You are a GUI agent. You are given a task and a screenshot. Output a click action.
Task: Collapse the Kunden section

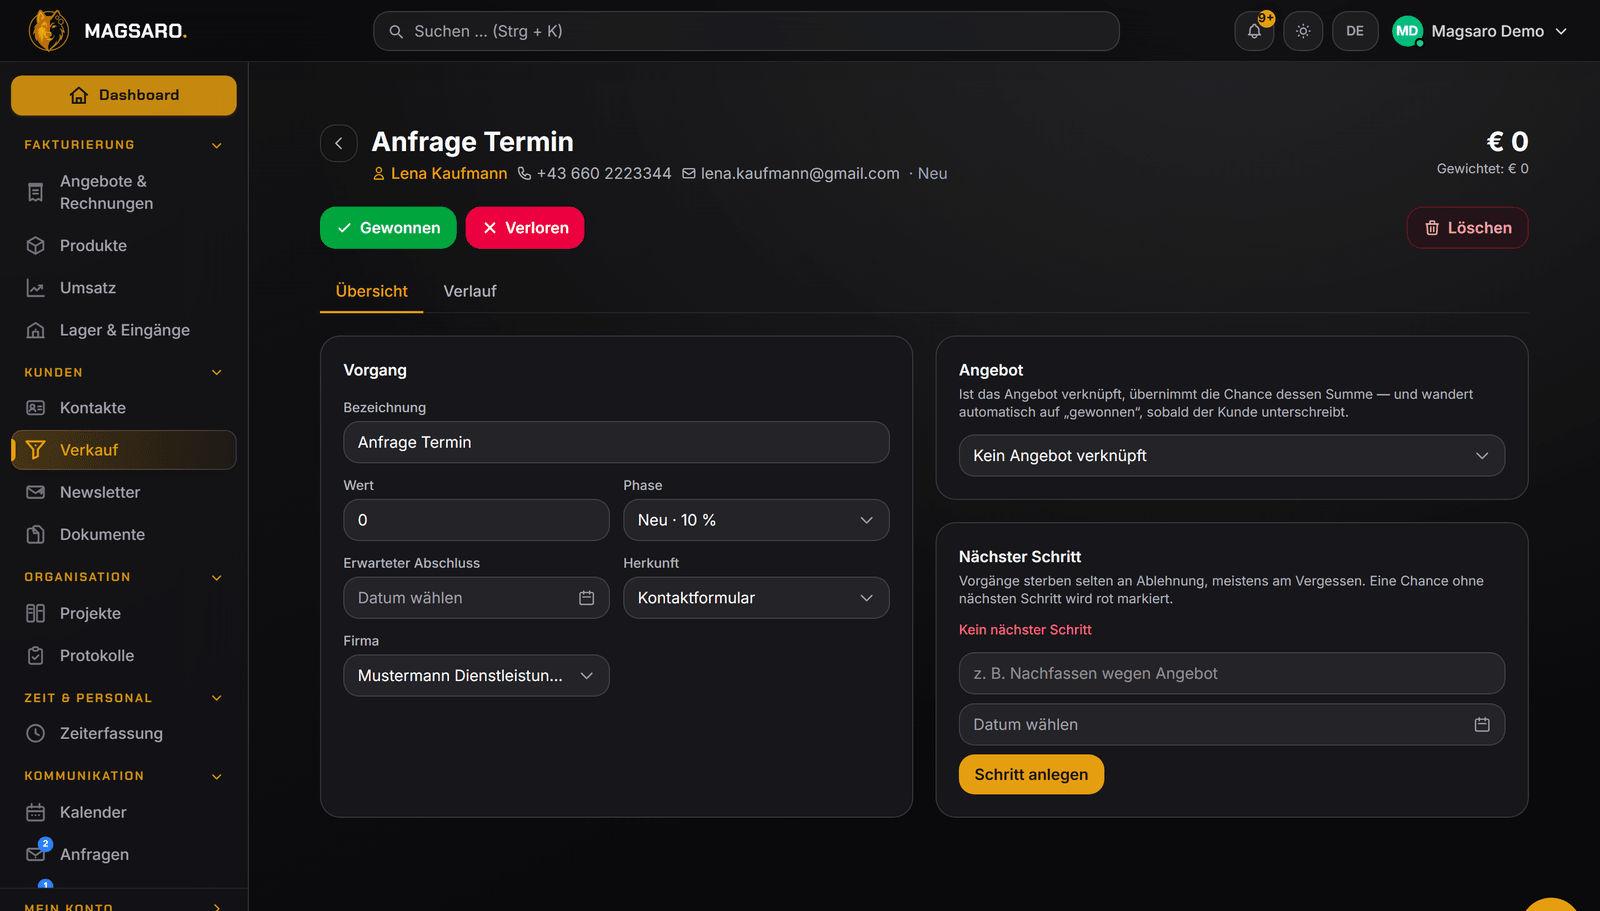tap(124, 373)
